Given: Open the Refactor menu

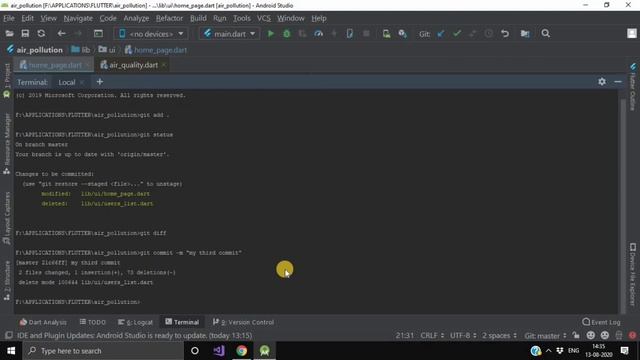Looking at the screenshot, I should (169, 18).
